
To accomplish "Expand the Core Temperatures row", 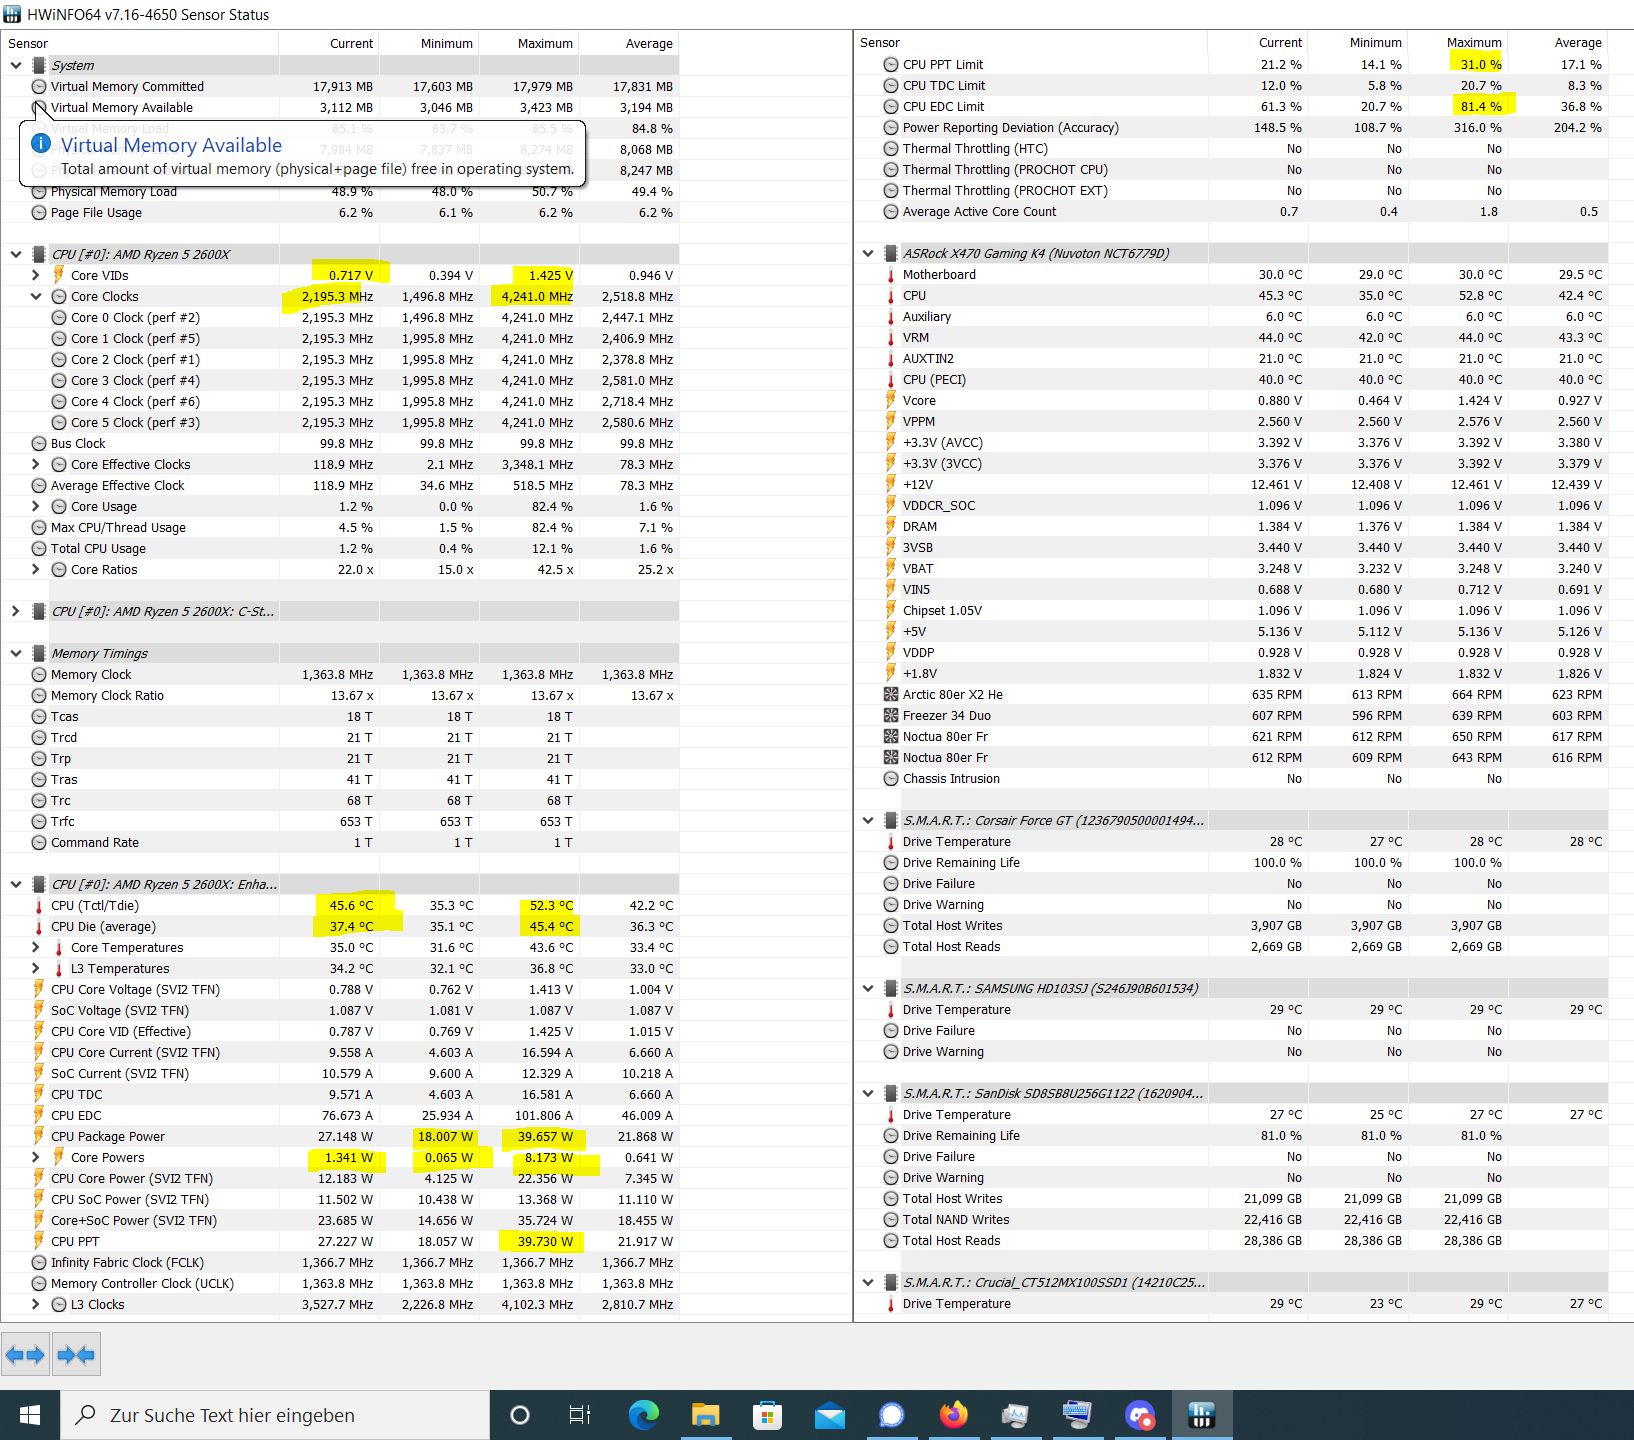I will pos(36,947).
